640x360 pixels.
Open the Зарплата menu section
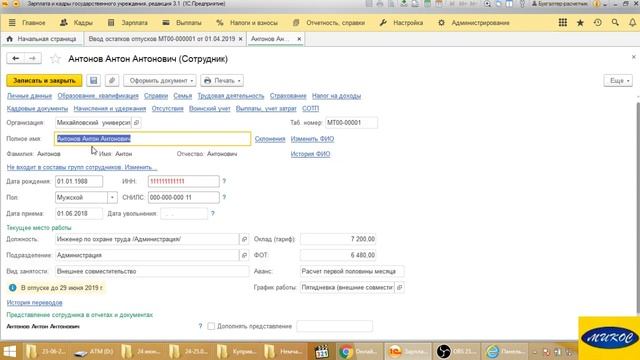coord(127,23)
